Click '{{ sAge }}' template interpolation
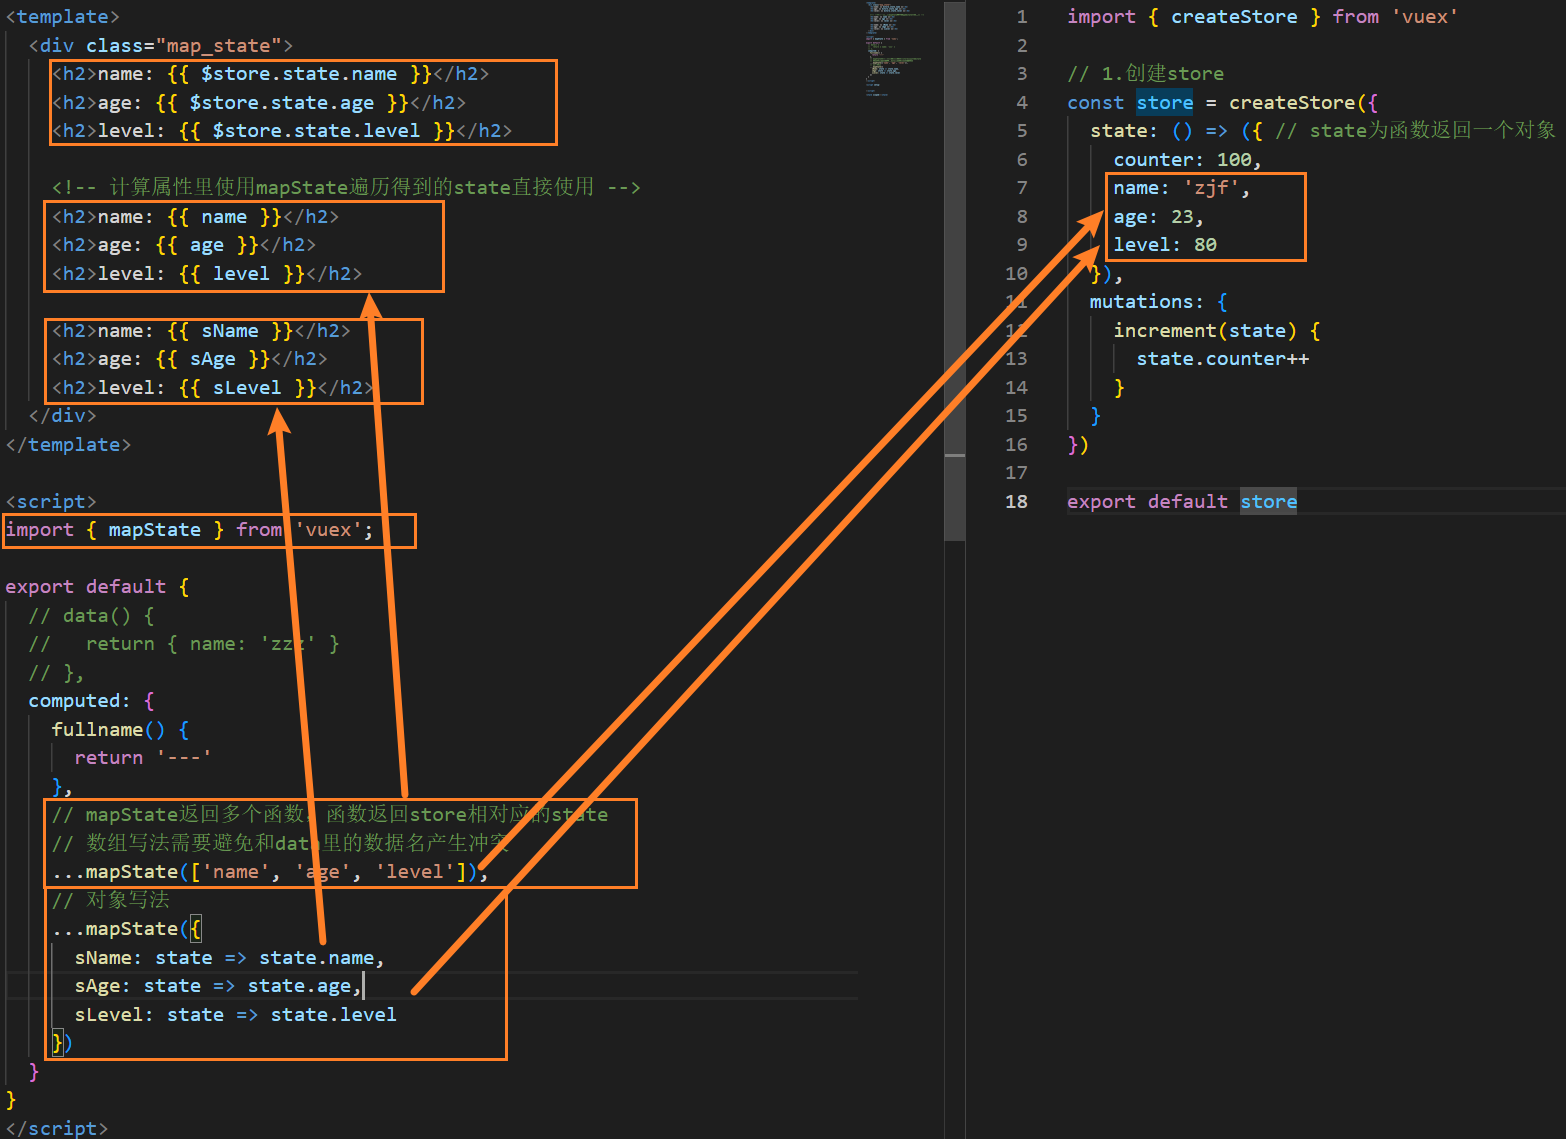This screenshot has height=1139, width=1566. (213, 359)
